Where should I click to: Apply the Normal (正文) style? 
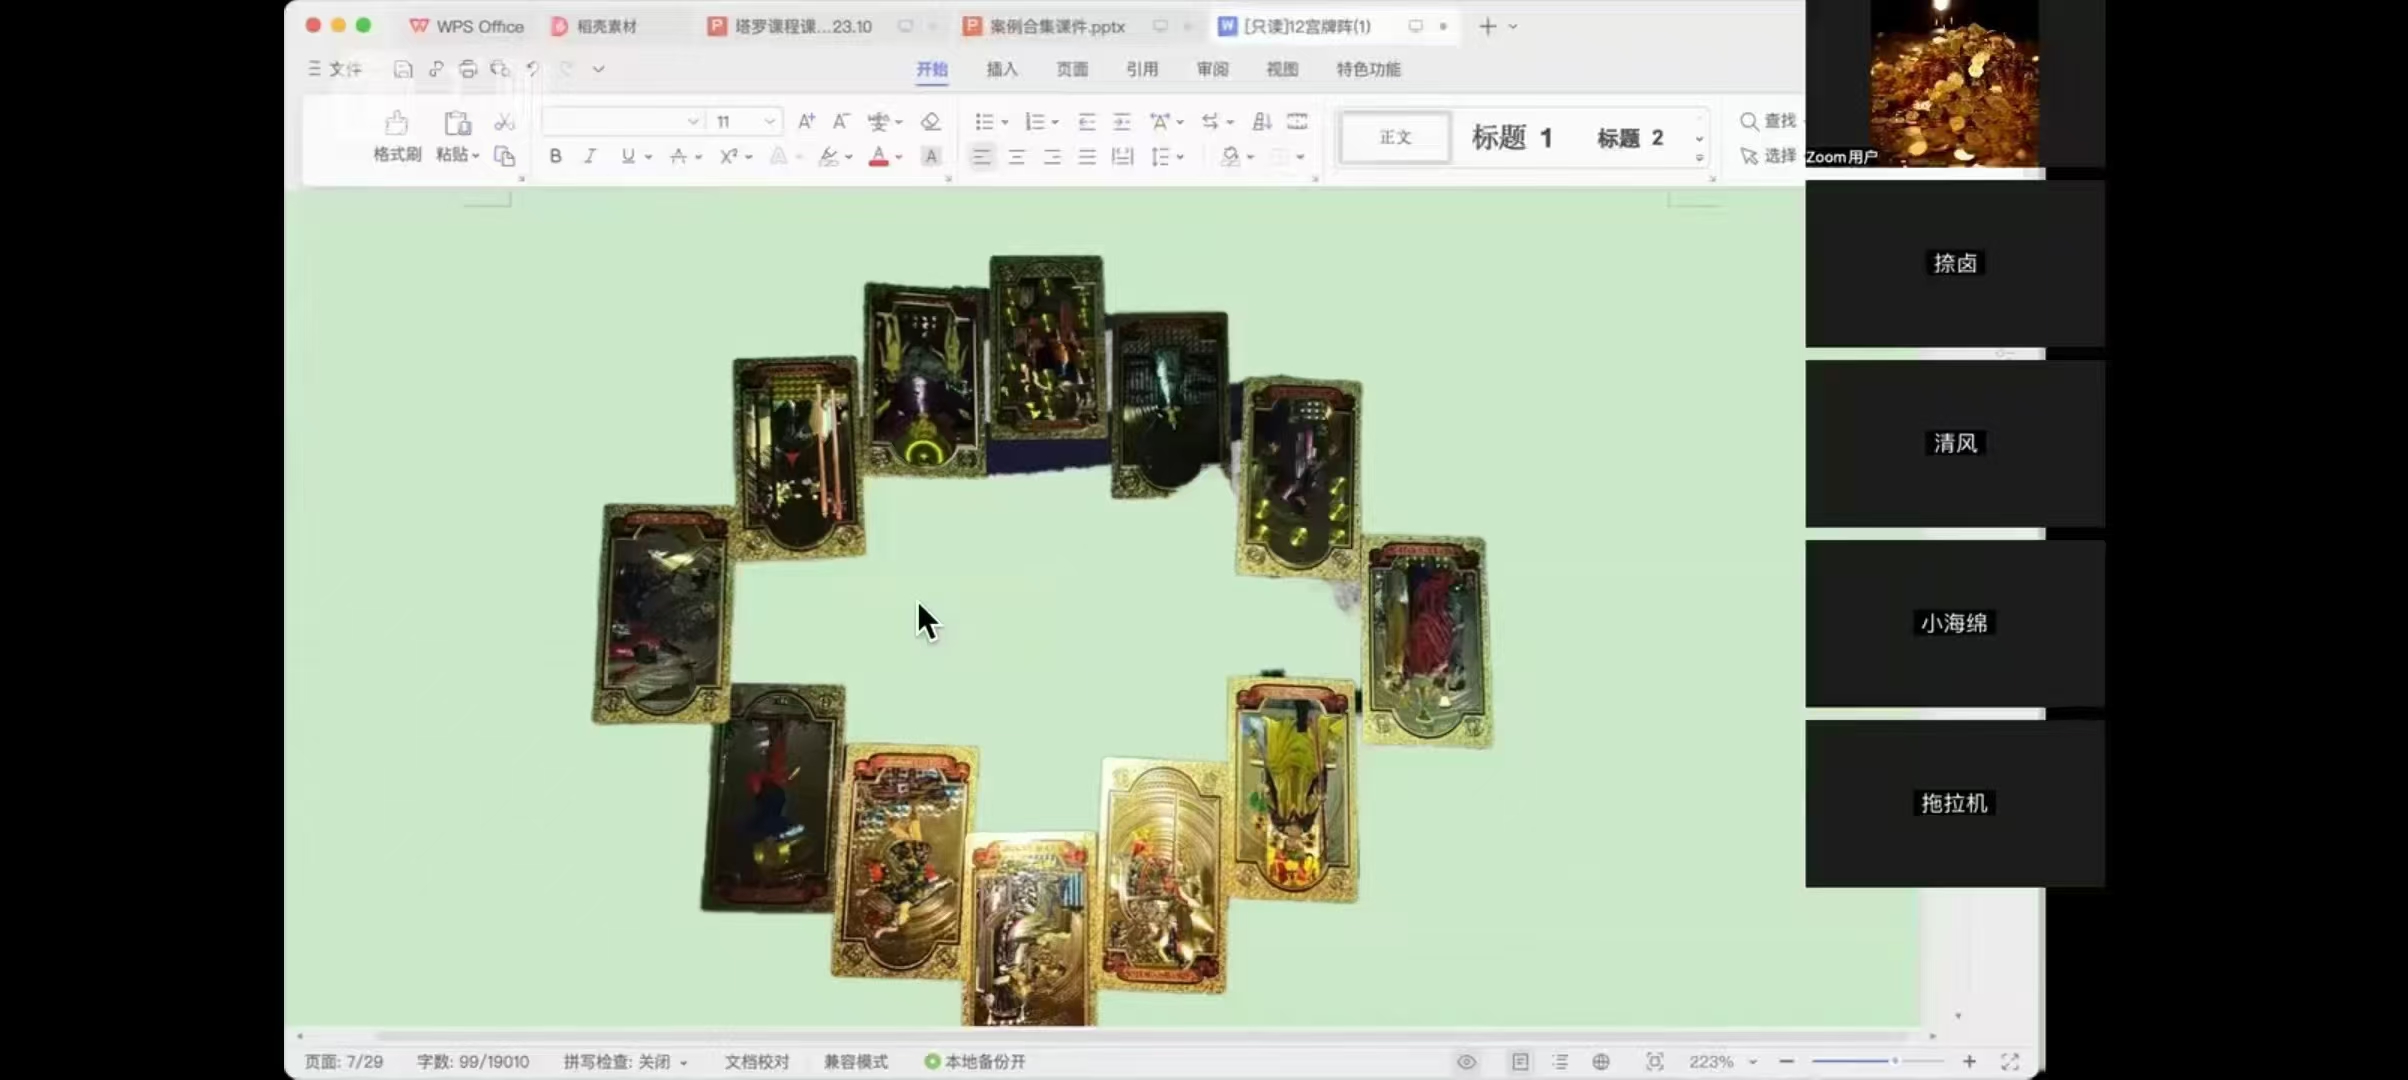1395,137
